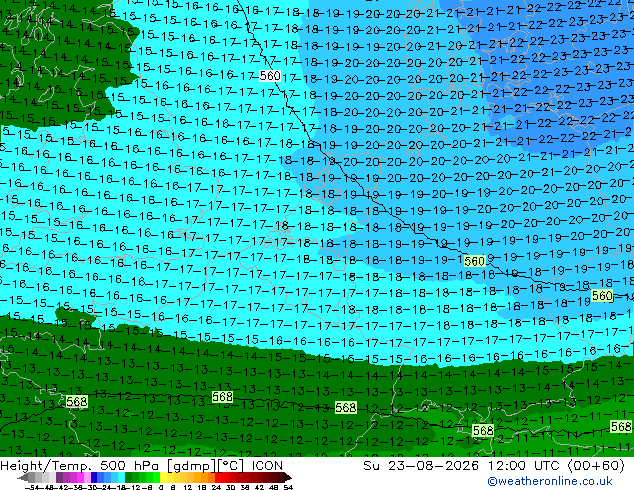This screenshot has width=634, height=490.
Task: Click the leftmost 568 contour label
Action: pyautogui.click(x=76, y=401)
